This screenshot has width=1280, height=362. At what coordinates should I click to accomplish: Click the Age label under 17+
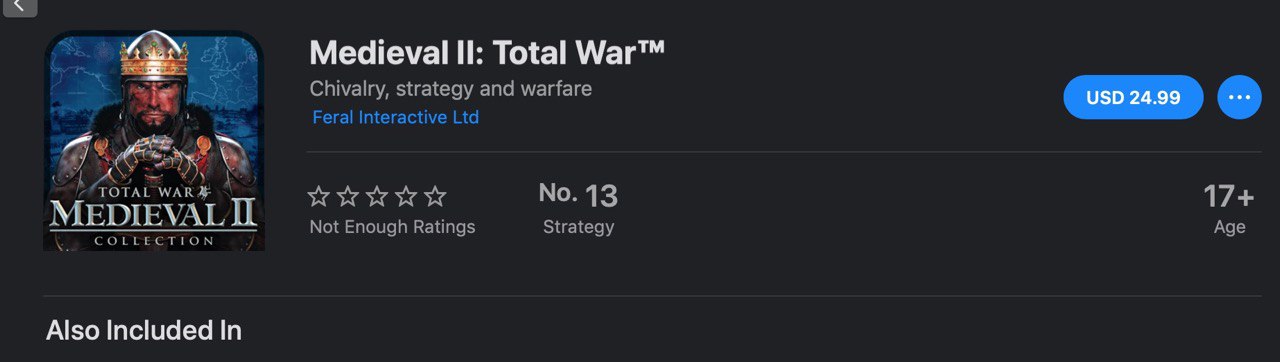1229,227
